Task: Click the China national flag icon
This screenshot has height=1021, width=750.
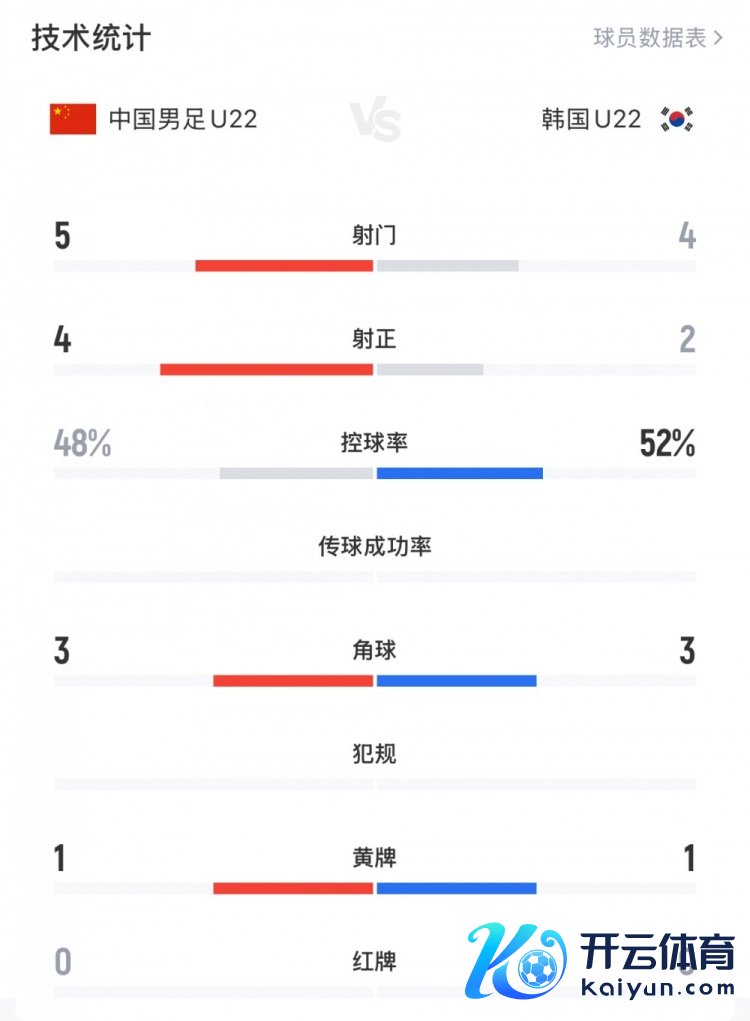Action: (x=73, y=119)
